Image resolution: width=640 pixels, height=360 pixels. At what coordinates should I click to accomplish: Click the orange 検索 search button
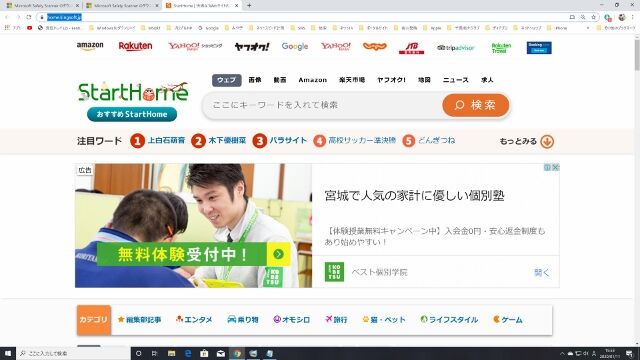(x=476, y=105)
